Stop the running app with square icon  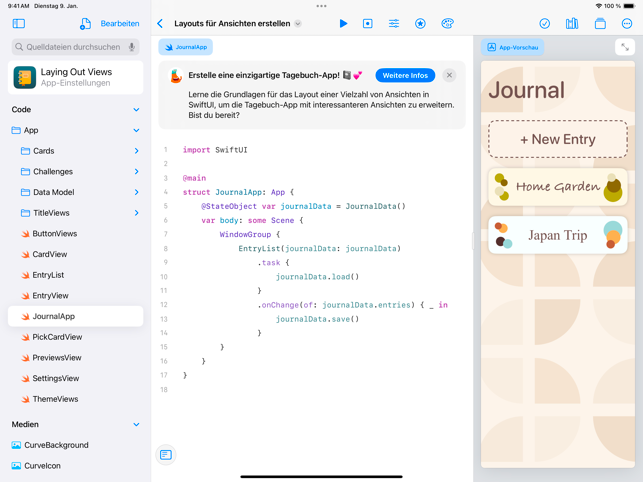coord(368,24)
